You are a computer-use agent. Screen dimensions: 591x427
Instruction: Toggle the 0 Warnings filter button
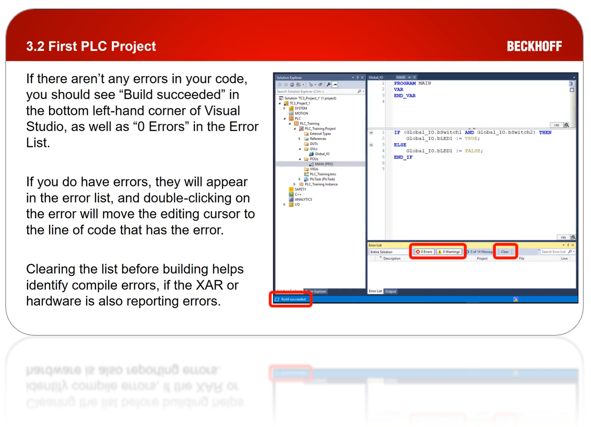click(x=449, y=252)
